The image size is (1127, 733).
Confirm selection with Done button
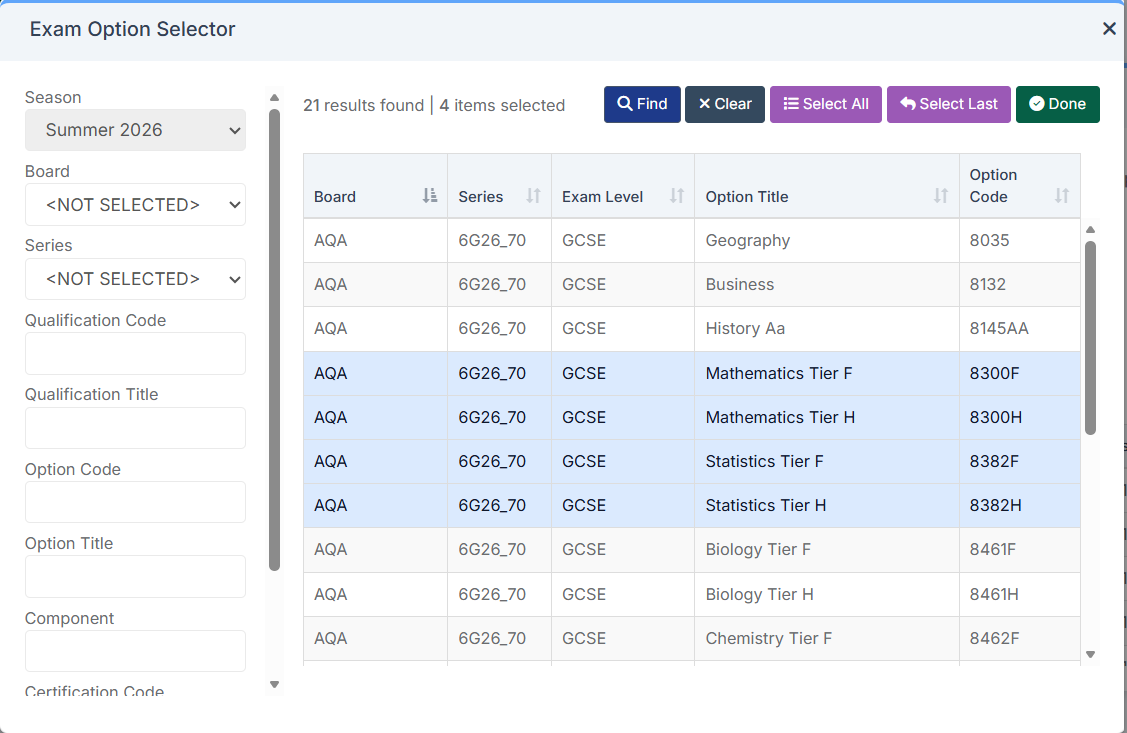point(1057,104)
